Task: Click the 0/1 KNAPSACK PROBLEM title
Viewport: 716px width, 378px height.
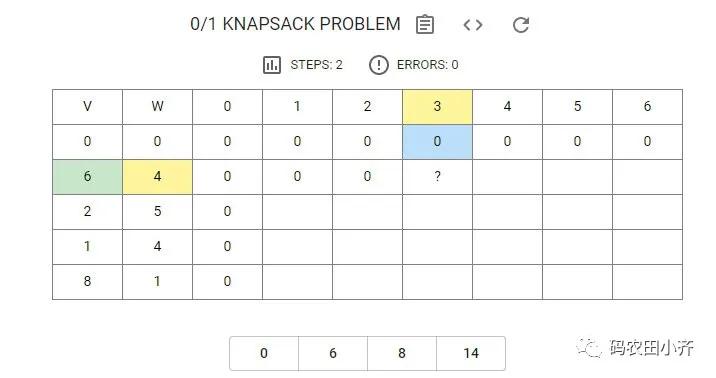Action: click(295, 24)
